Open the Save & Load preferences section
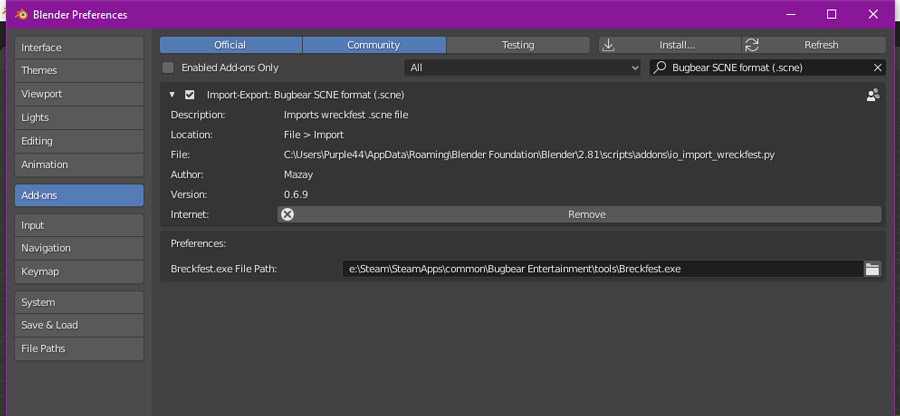The image size is (900, 416). (x=79, y=325)
